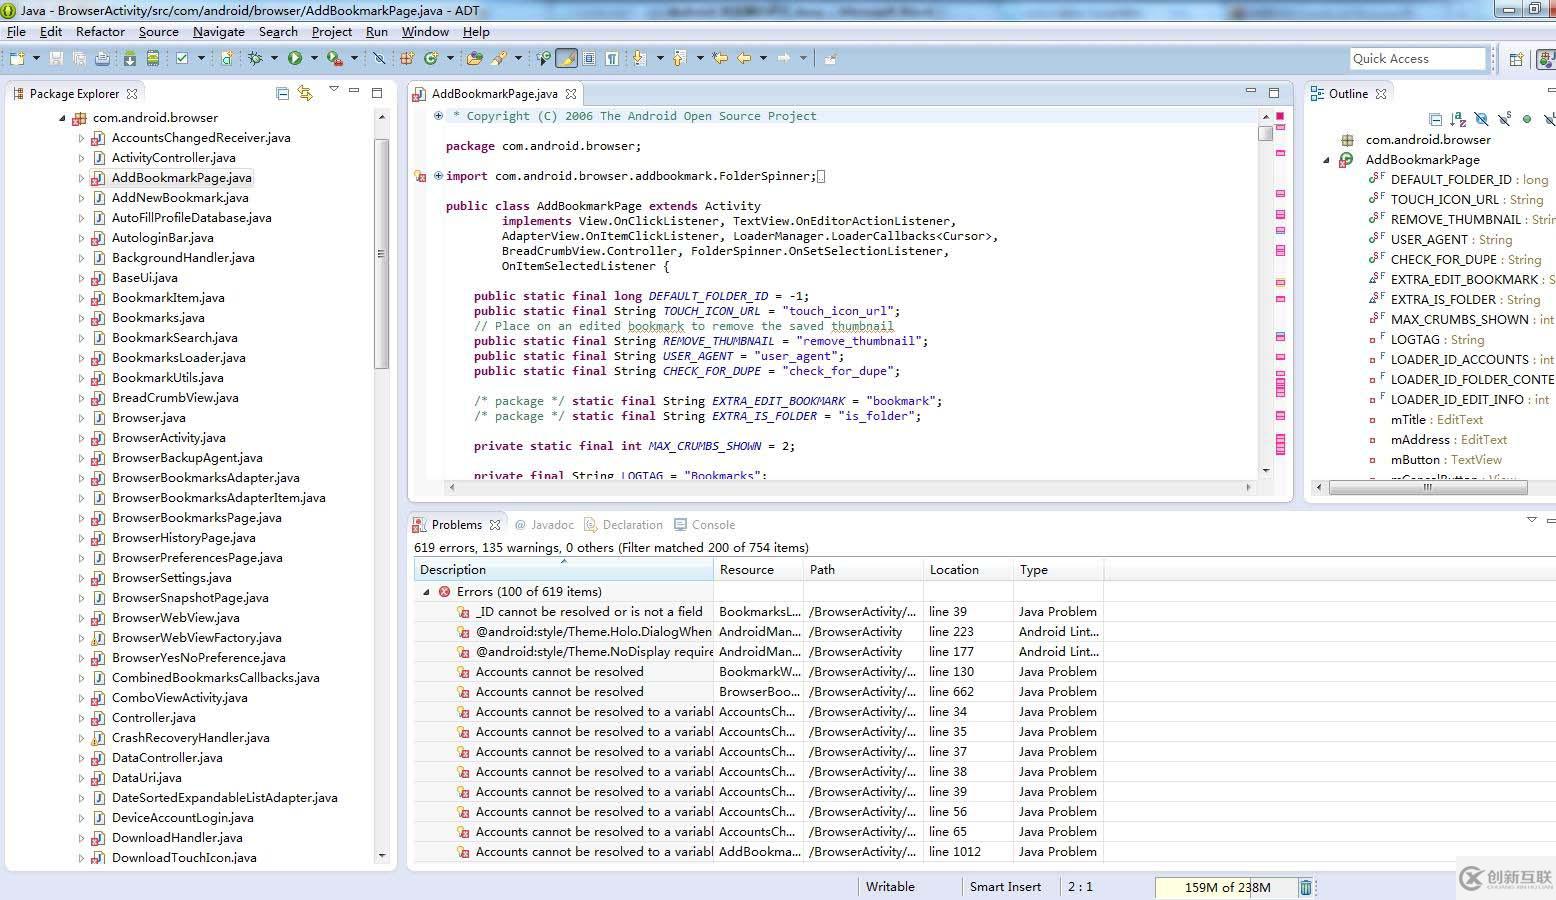Viewport: 1556px width, 900px height.
Task: Click the Quick Access search field
Action: click(1417, 59)
